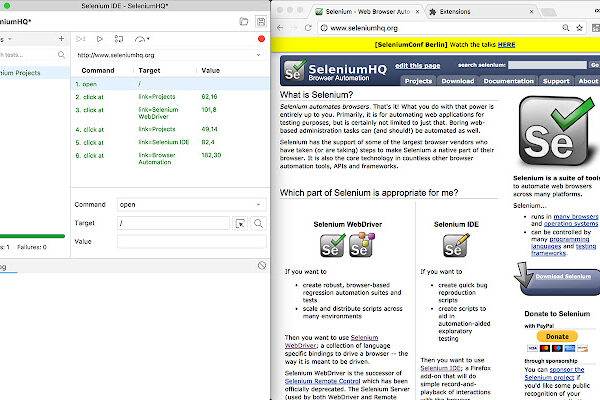Bookmark page star icon in Chrome
This screenshot has height=400, width=600.
pos(579,28)
